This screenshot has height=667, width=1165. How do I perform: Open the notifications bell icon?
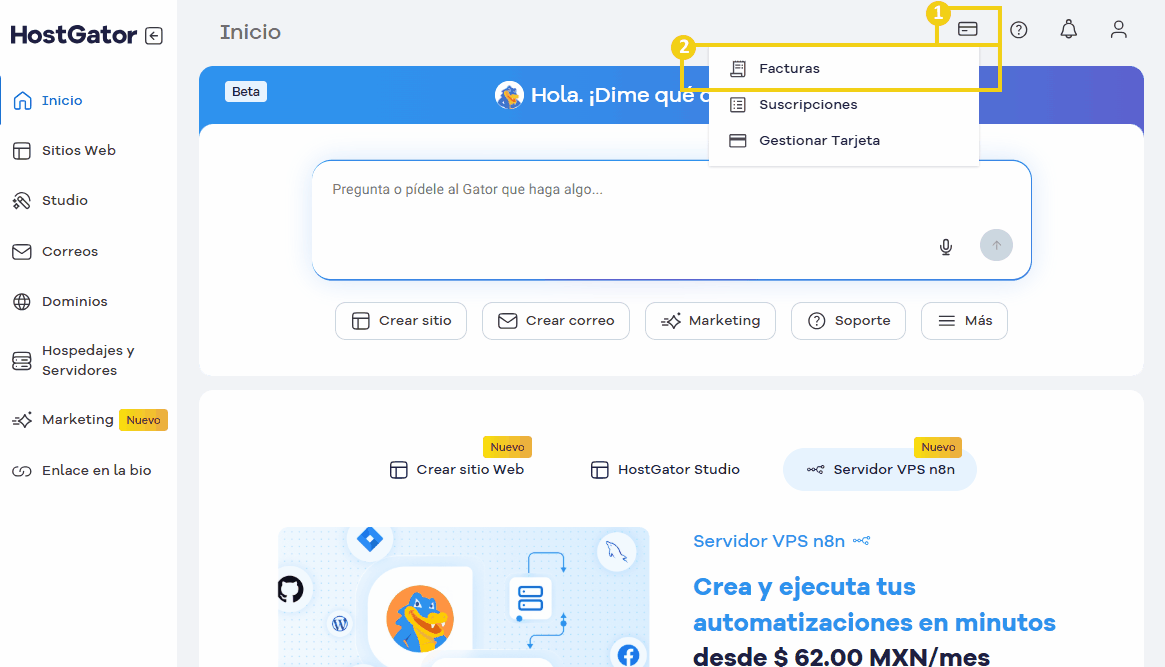1068,30
